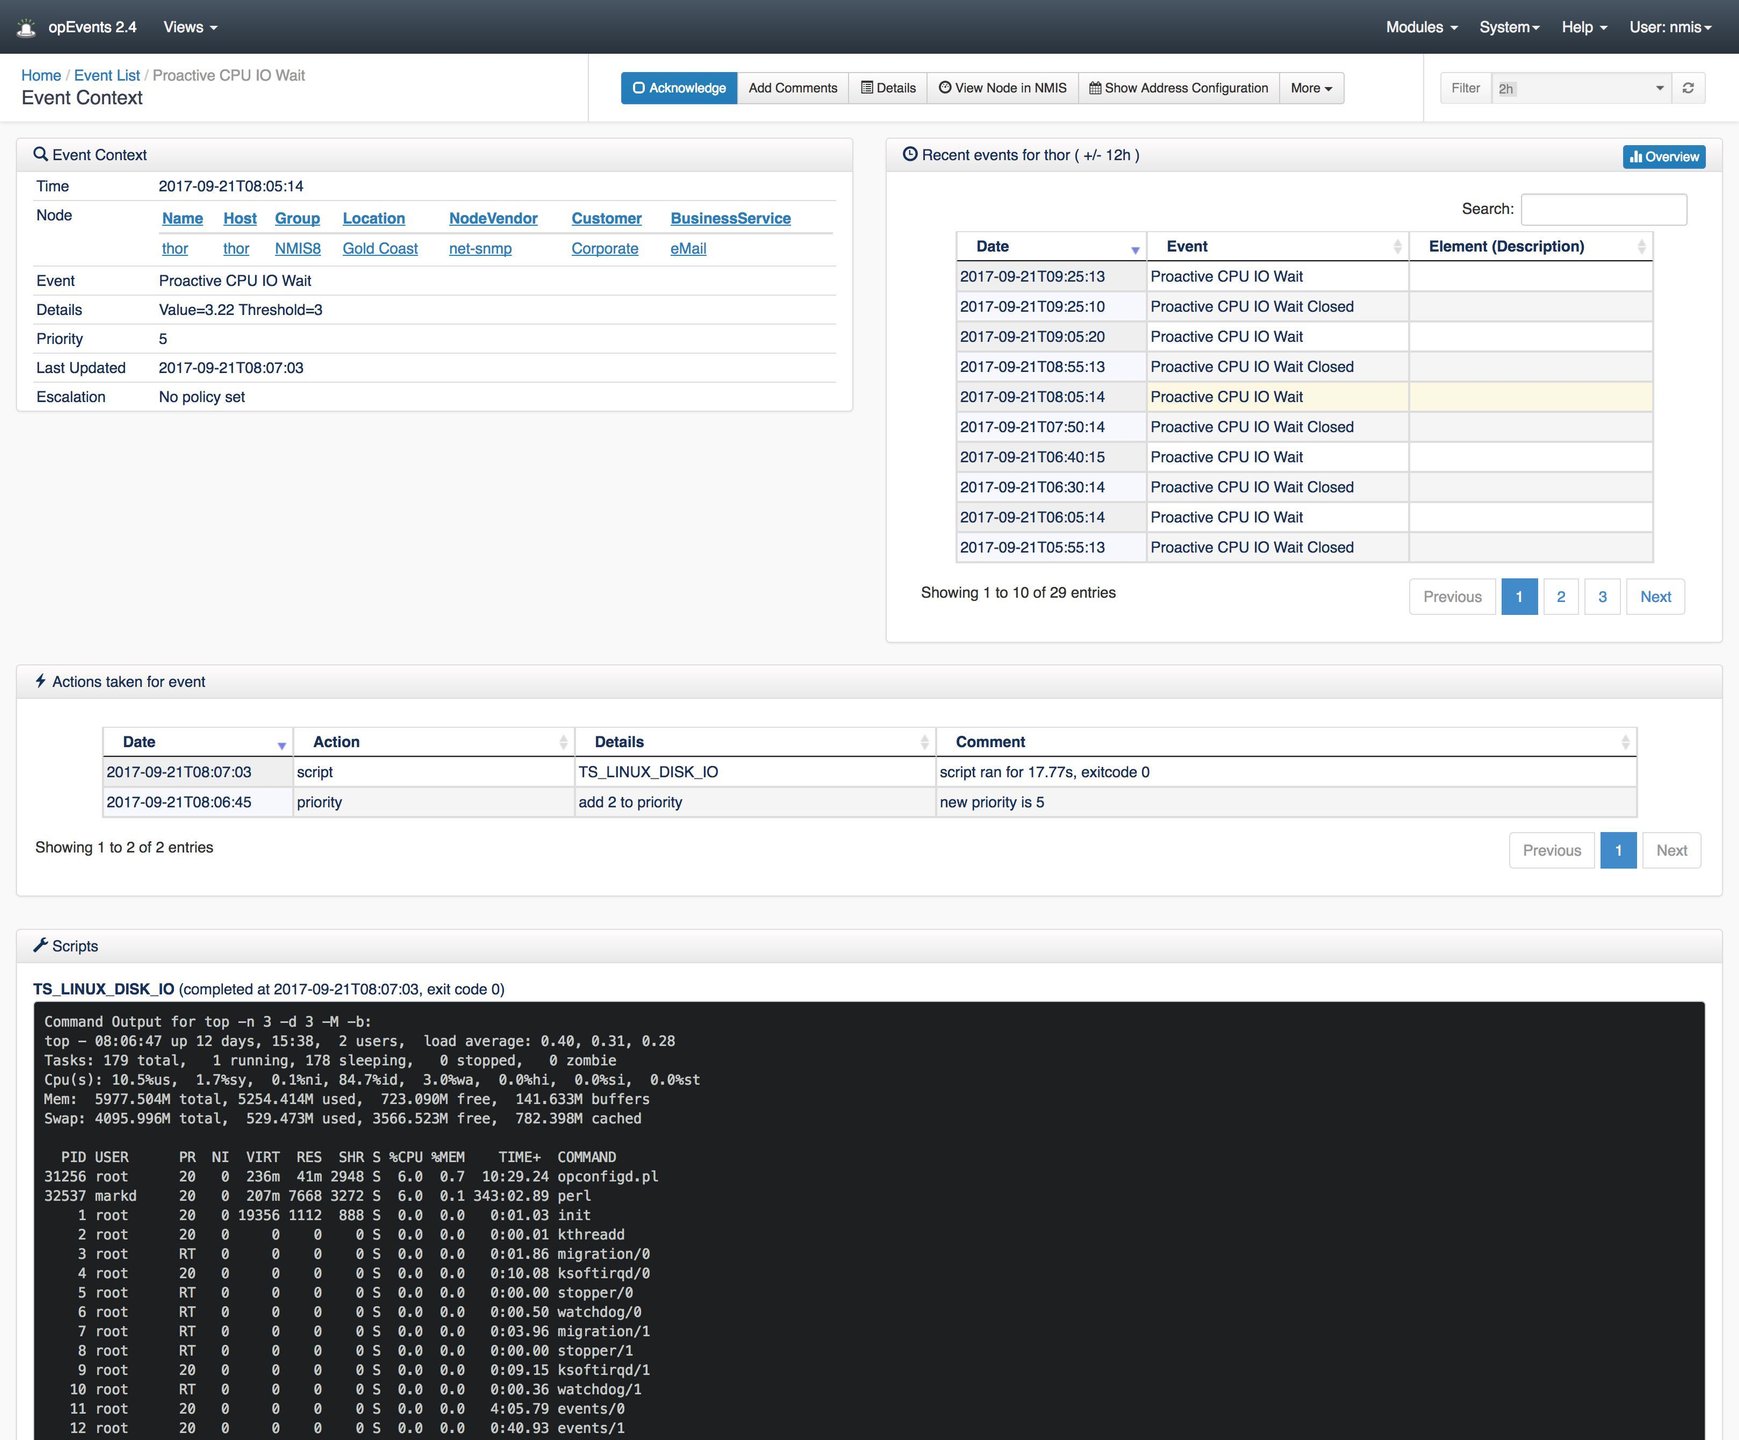
Task: Go to page 2 of recent events
Action: coord(1561,597)
